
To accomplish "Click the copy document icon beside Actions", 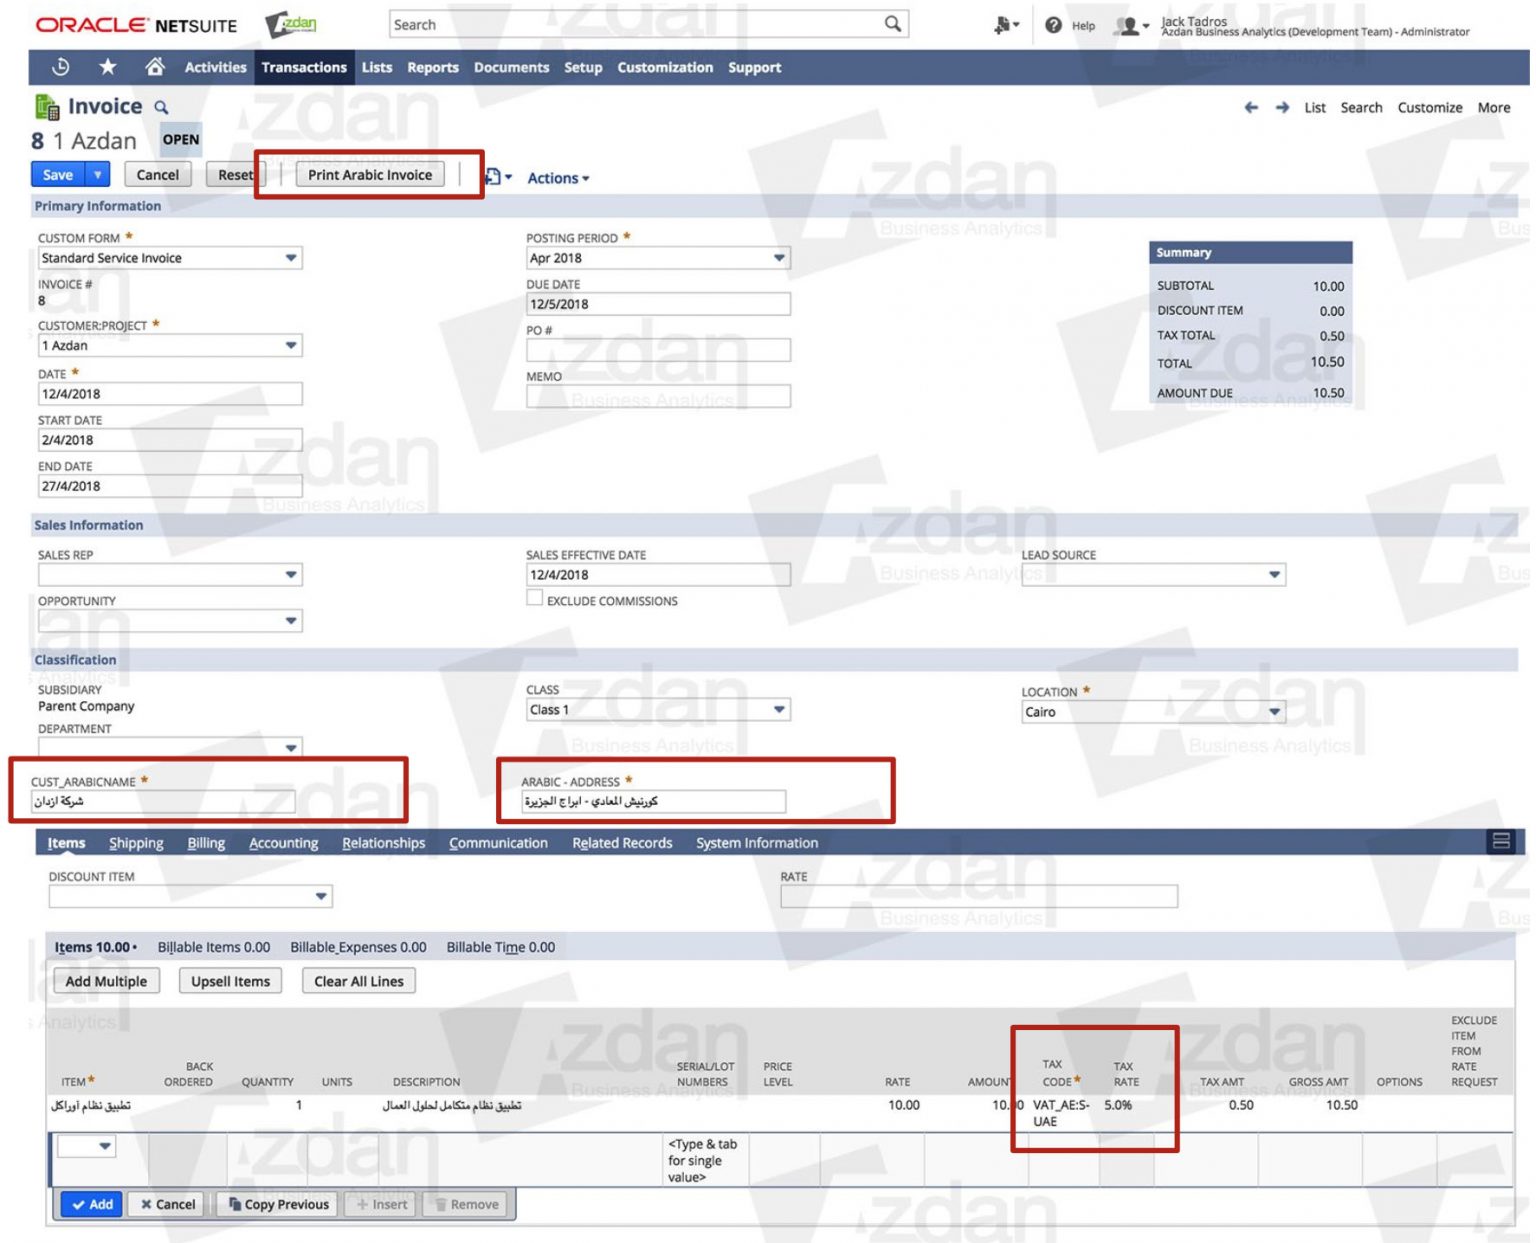I will (491, 176).
